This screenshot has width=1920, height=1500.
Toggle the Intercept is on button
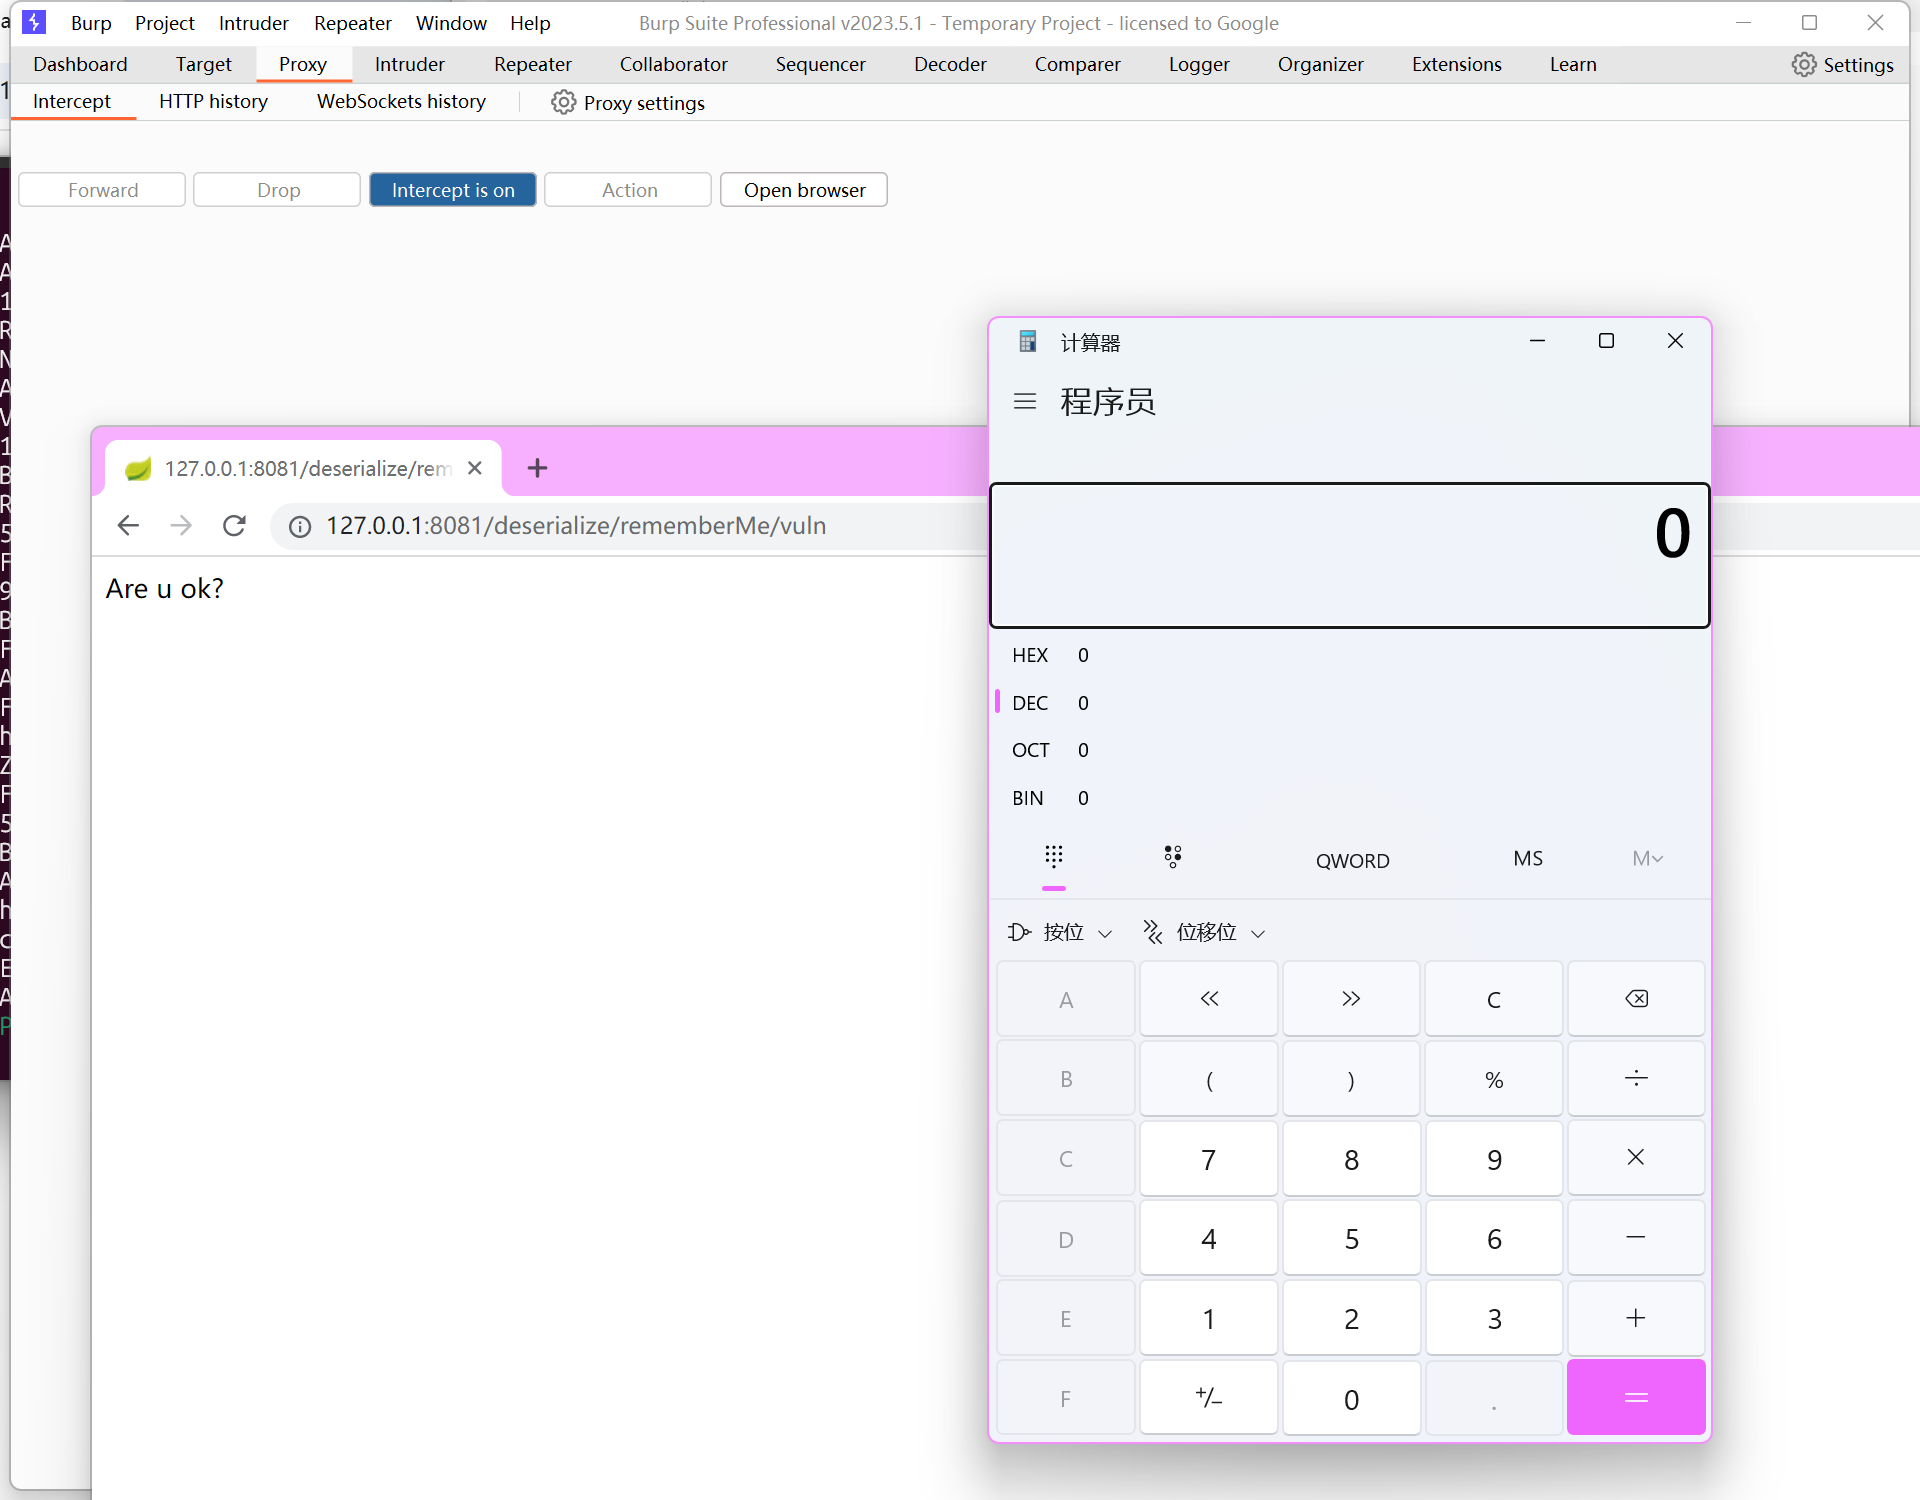click(x=452, y=190)
